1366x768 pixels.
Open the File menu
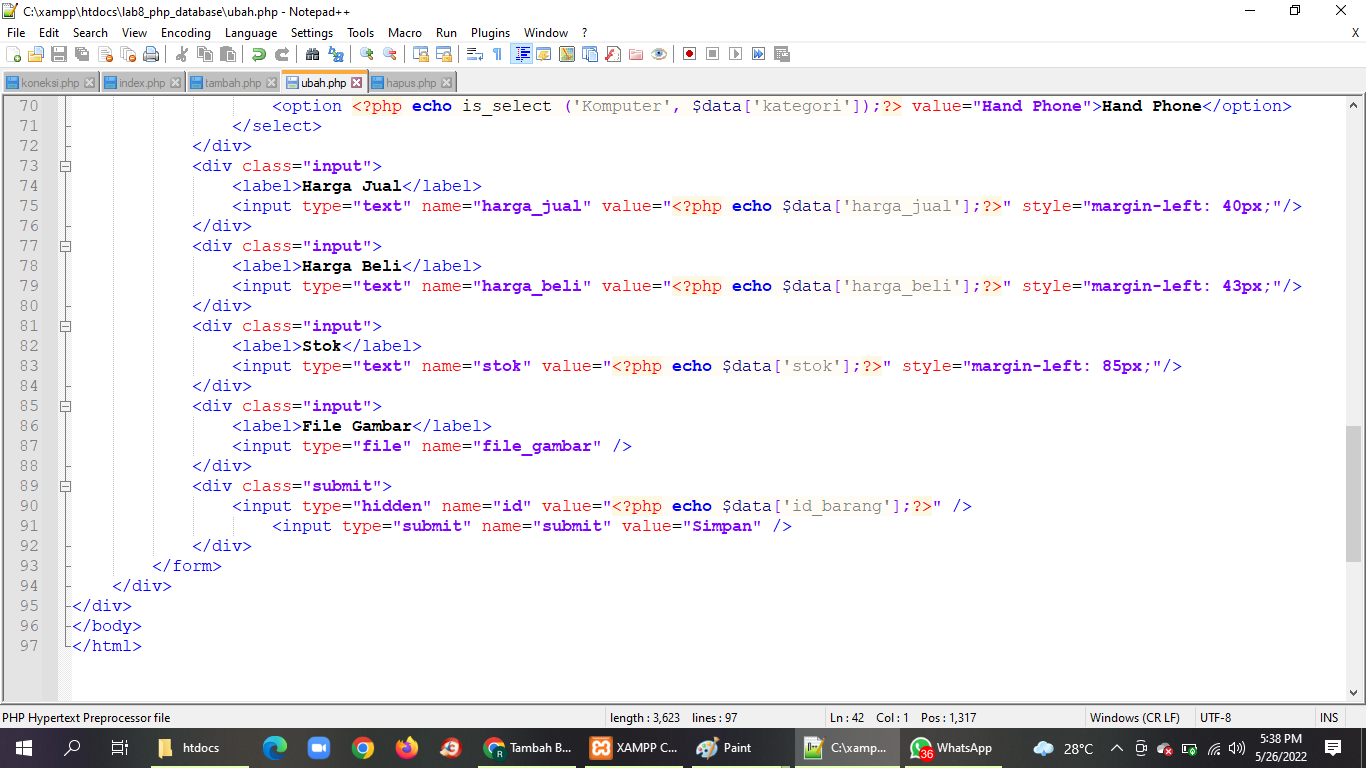click(16, 33)
